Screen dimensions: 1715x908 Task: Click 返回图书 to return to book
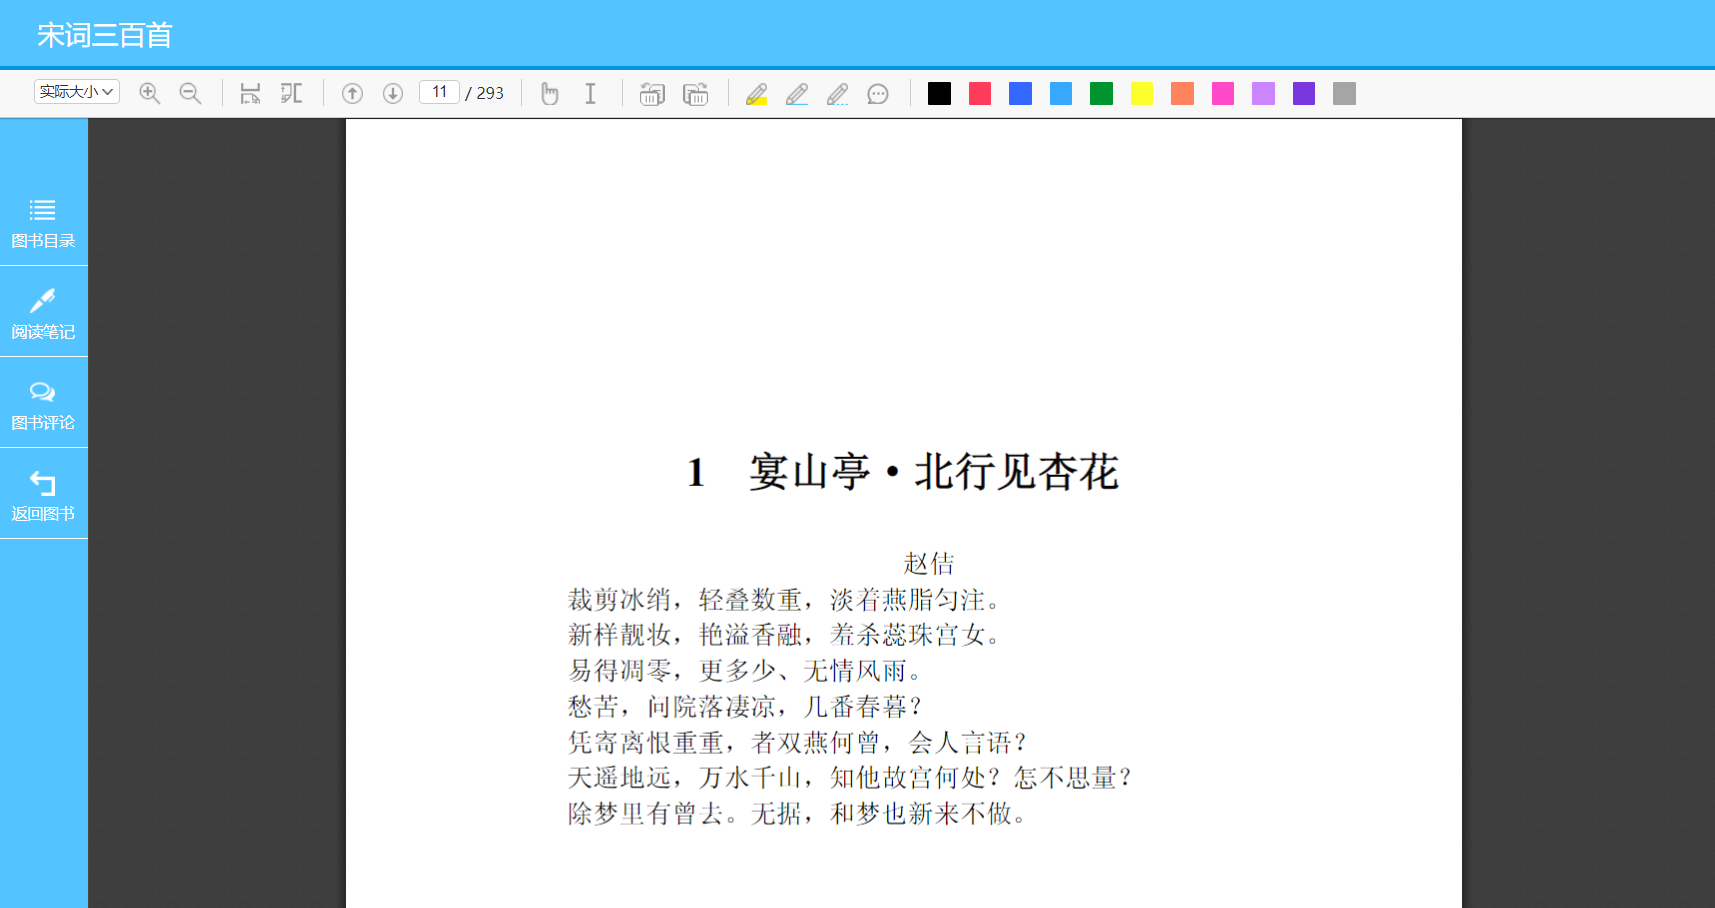tap(43, 495)
